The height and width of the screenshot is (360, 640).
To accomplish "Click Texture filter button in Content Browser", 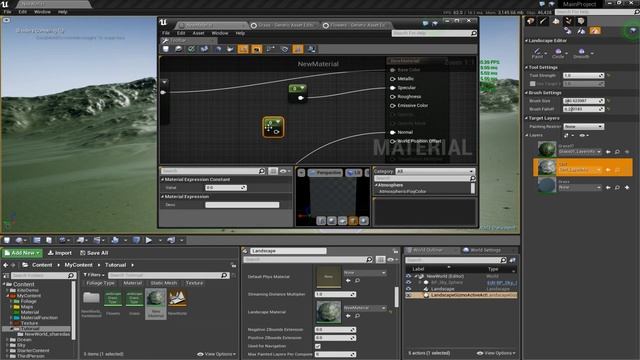I will pos(194,283).
